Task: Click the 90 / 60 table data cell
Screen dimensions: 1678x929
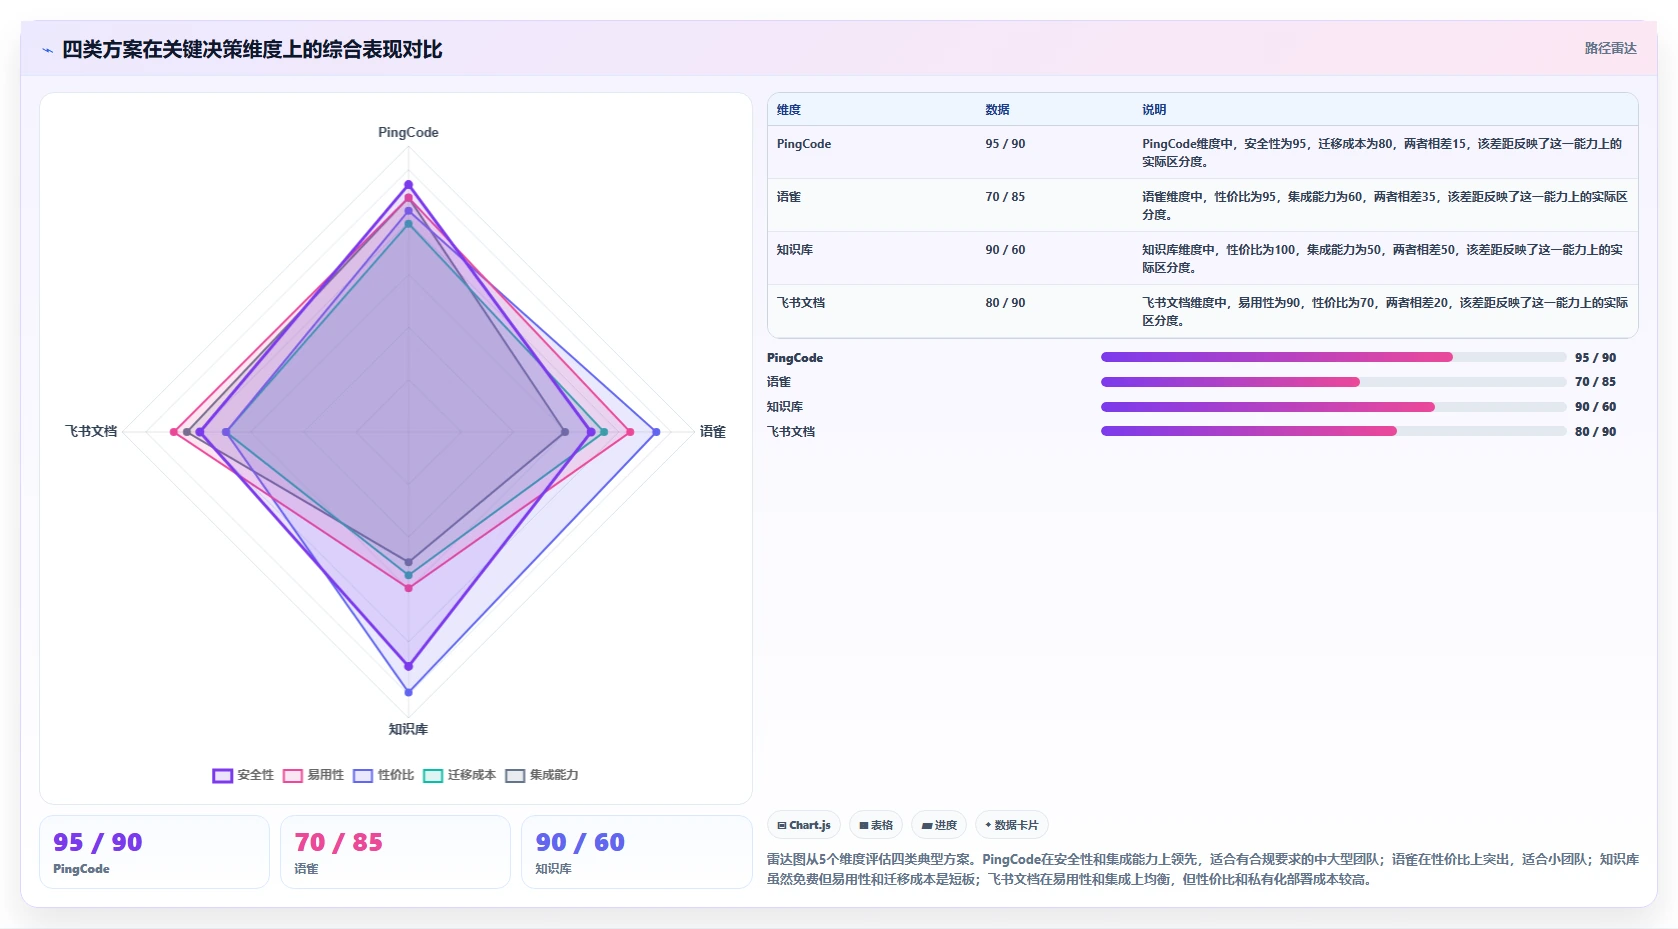Action: point(1005,250)
